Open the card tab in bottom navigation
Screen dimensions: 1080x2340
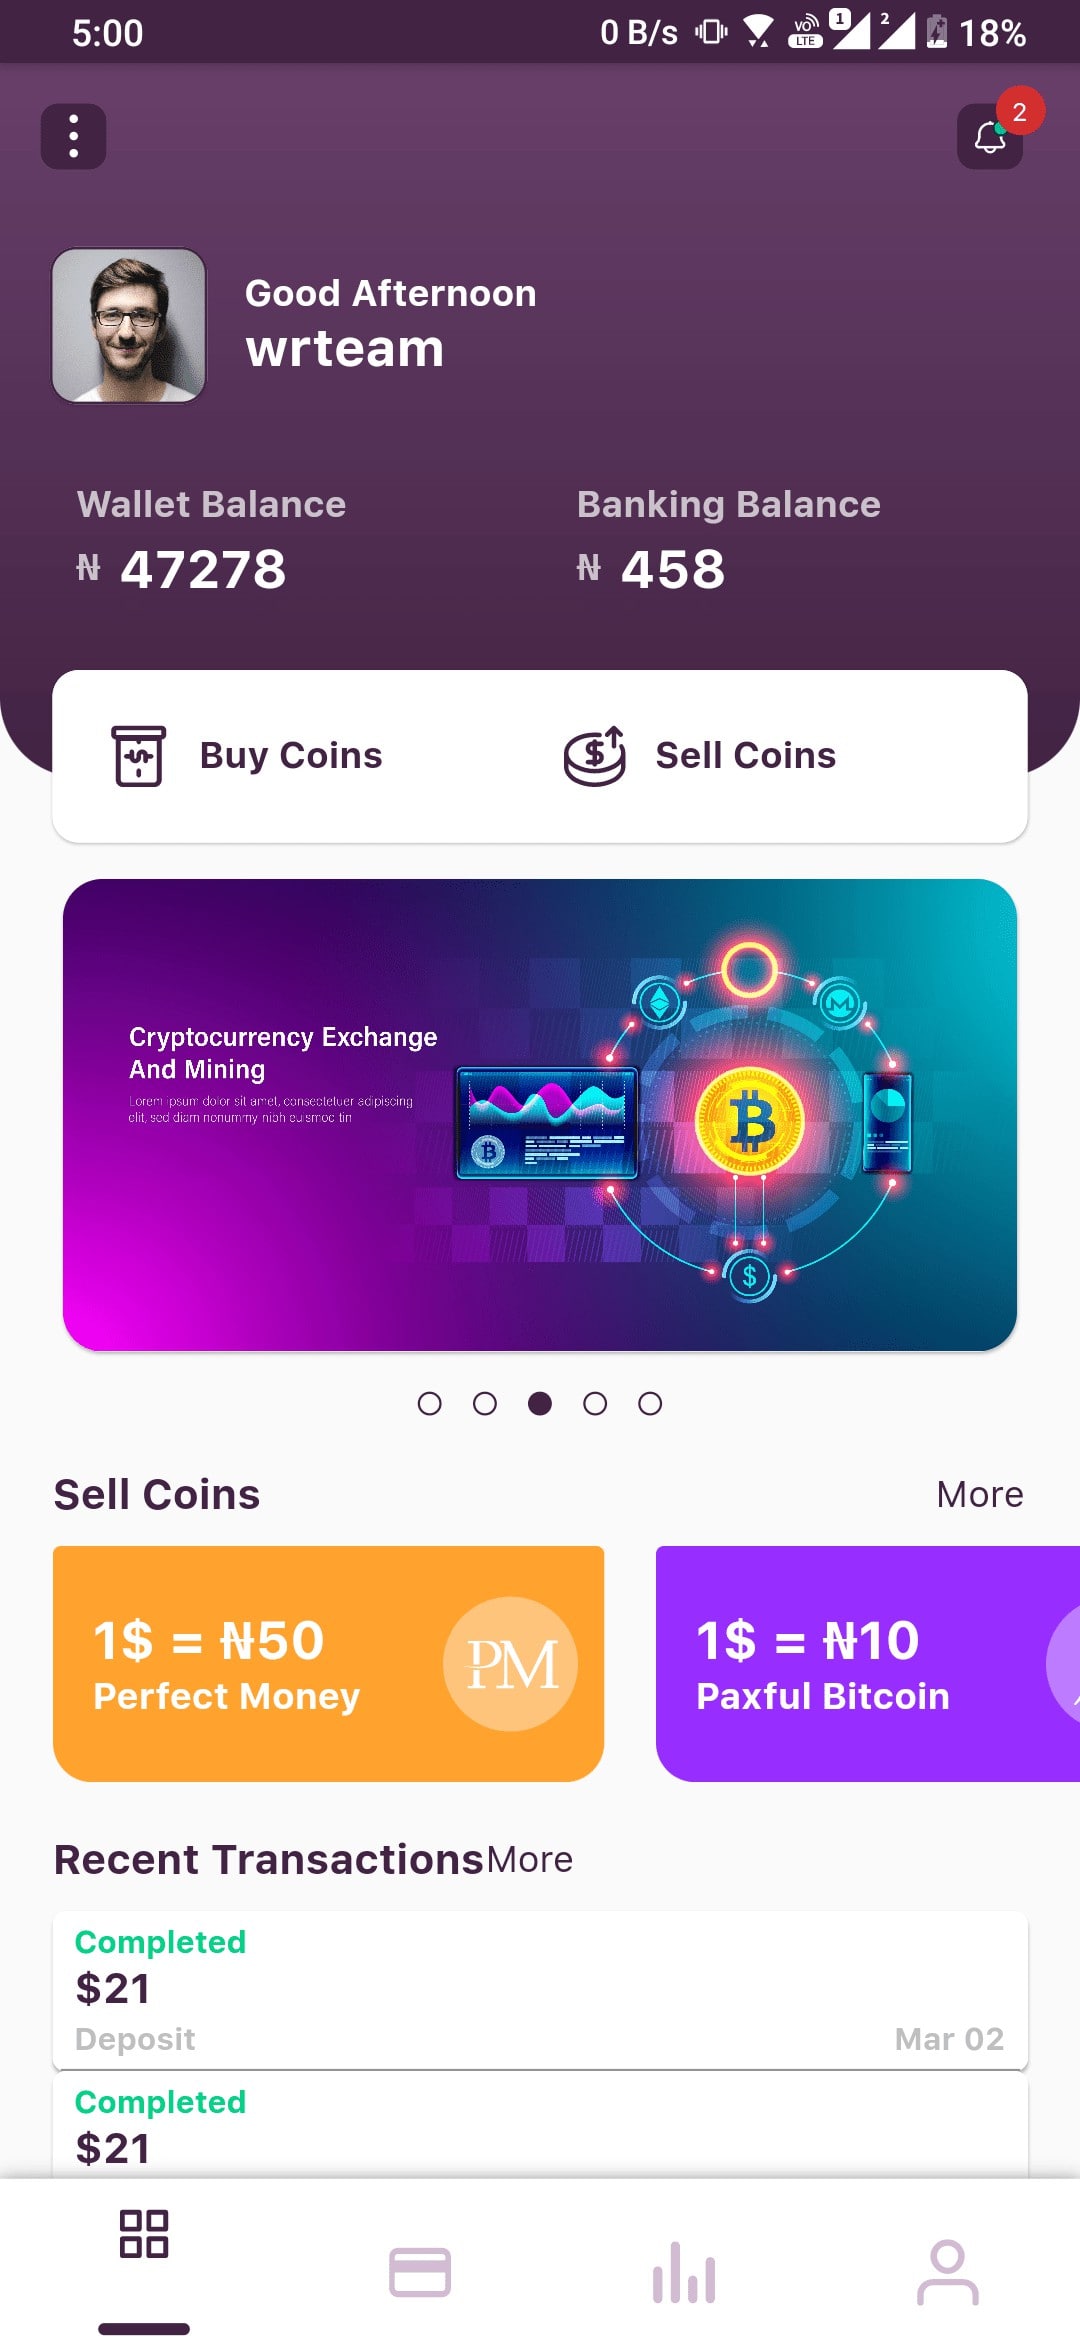click(x=420, y=2272)
